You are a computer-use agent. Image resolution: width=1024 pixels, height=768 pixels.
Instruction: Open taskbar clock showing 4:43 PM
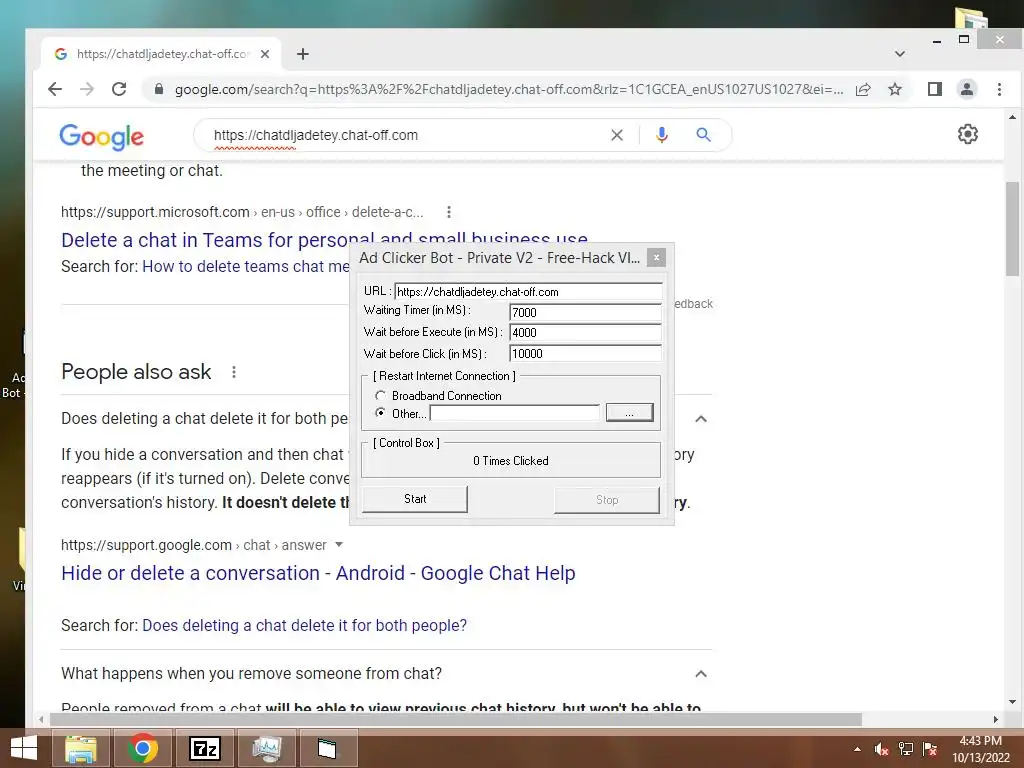pos(980,749)
